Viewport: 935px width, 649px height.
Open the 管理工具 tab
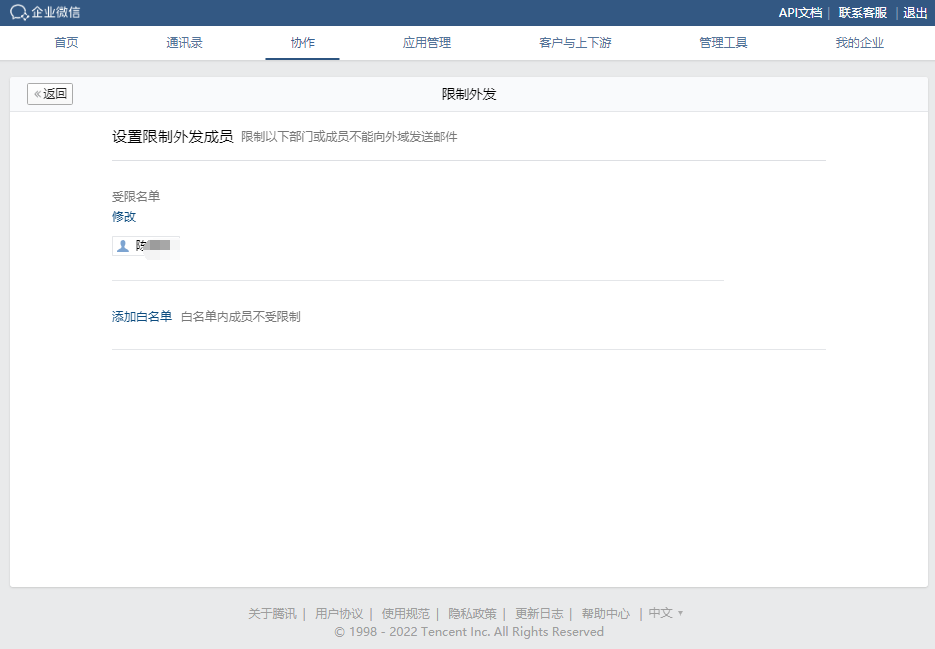pos(723,43)
